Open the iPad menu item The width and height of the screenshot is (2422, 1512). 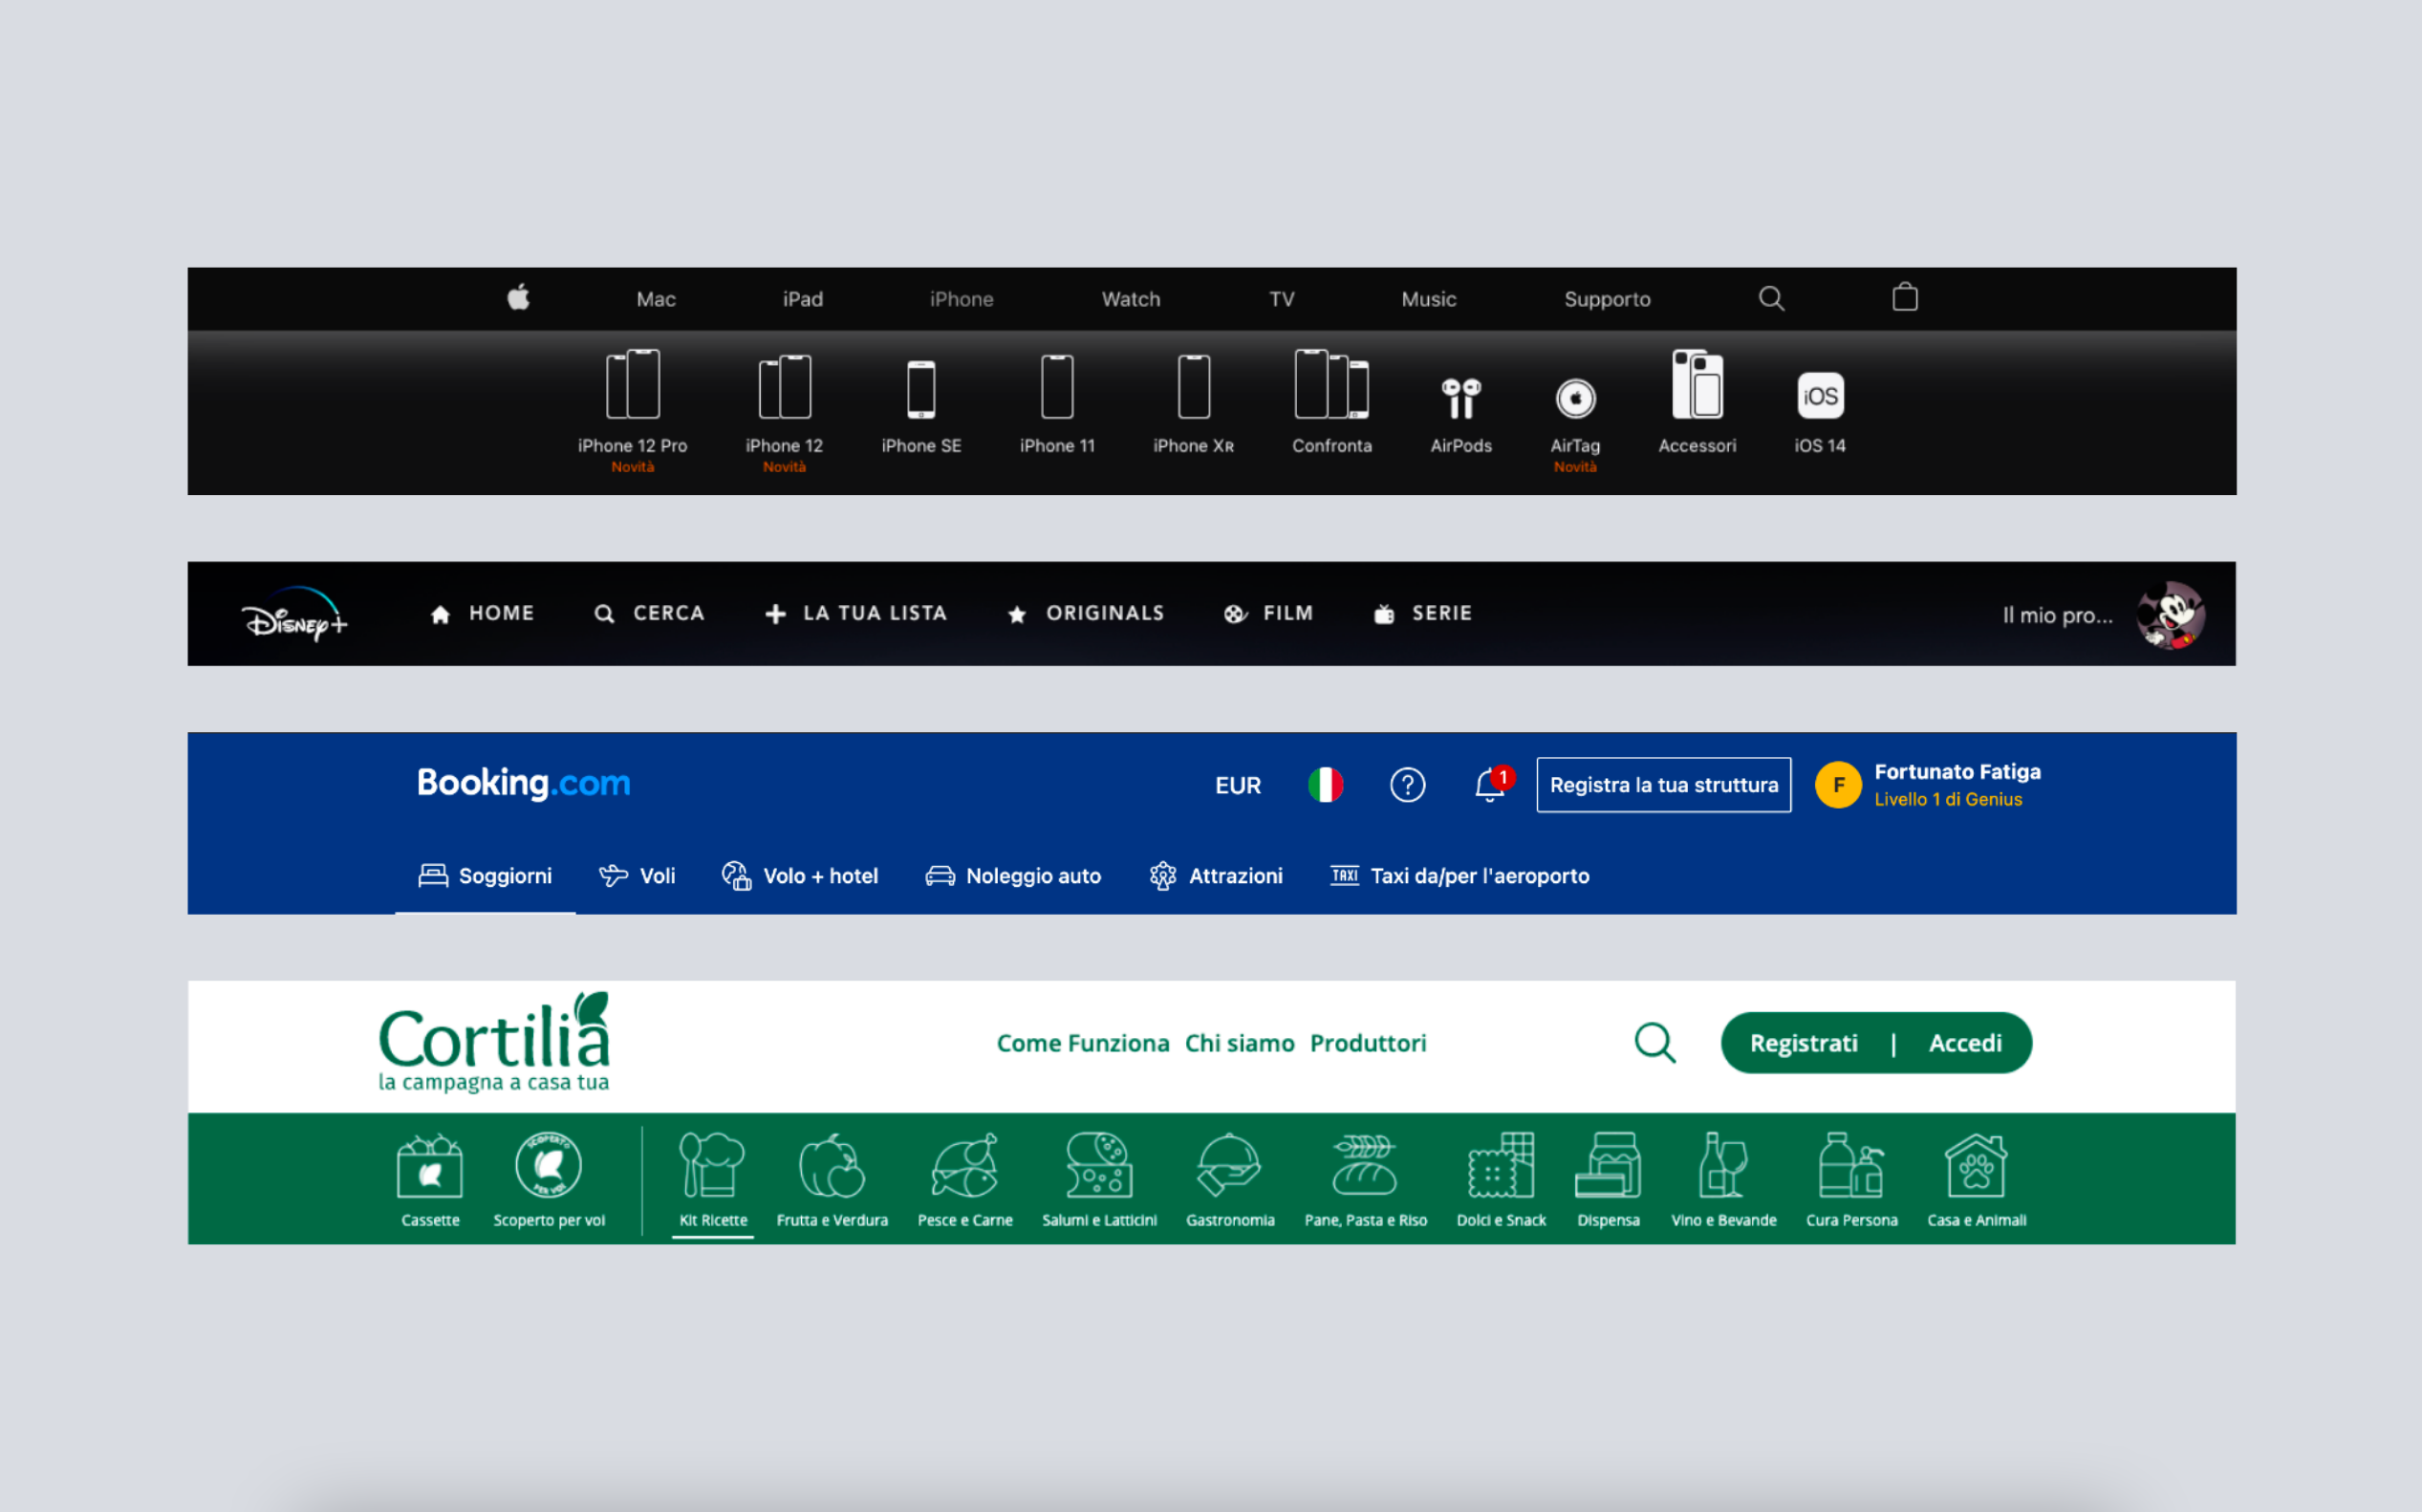coord(803,299)
